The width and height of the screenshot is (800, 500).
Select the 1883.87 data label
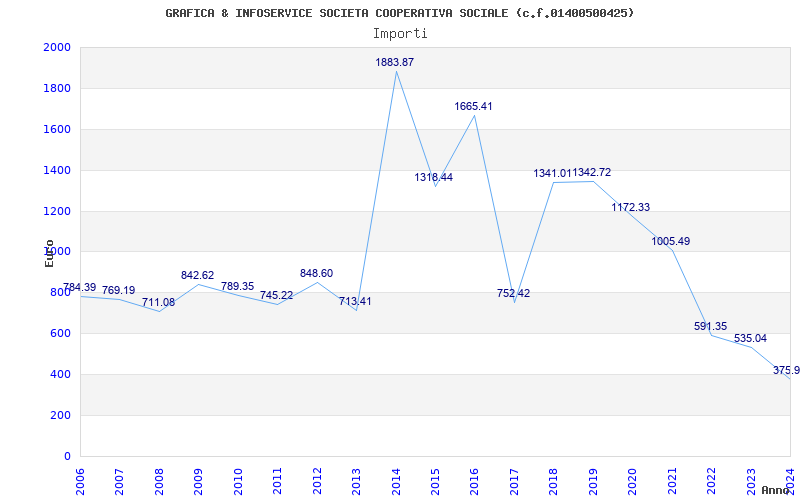(395, 62)
